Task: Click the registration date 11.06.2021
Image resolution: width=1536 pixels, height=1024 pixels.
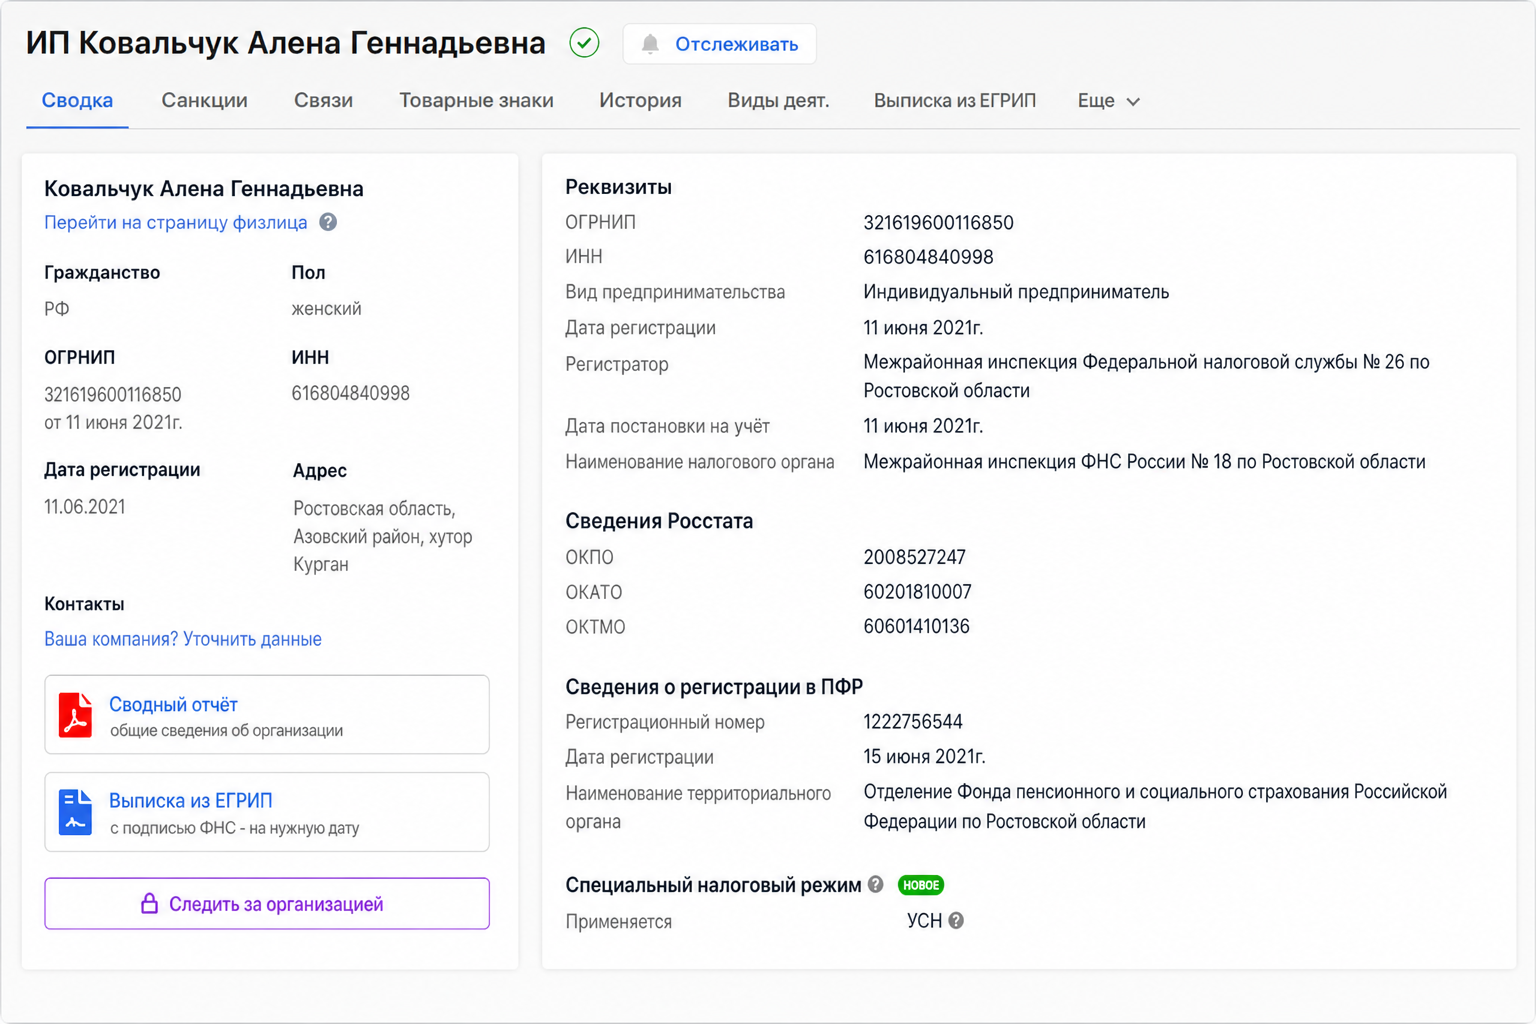Action: click(x=85, y=507)
